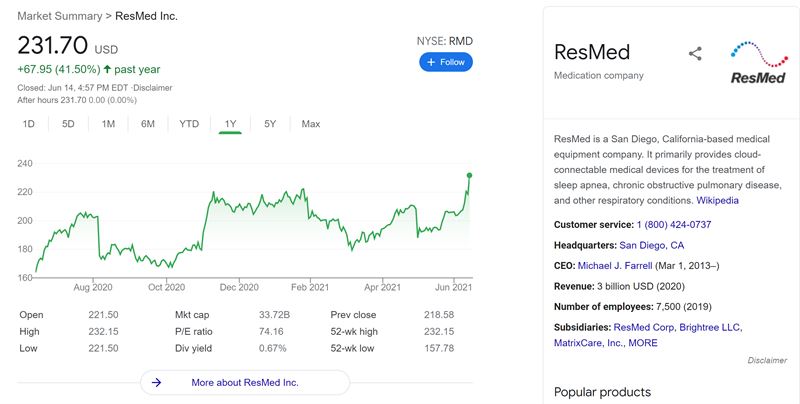Click the Div yield value 0.67%
The width and height of the screenshot is (800, 404).
point(272,348)
